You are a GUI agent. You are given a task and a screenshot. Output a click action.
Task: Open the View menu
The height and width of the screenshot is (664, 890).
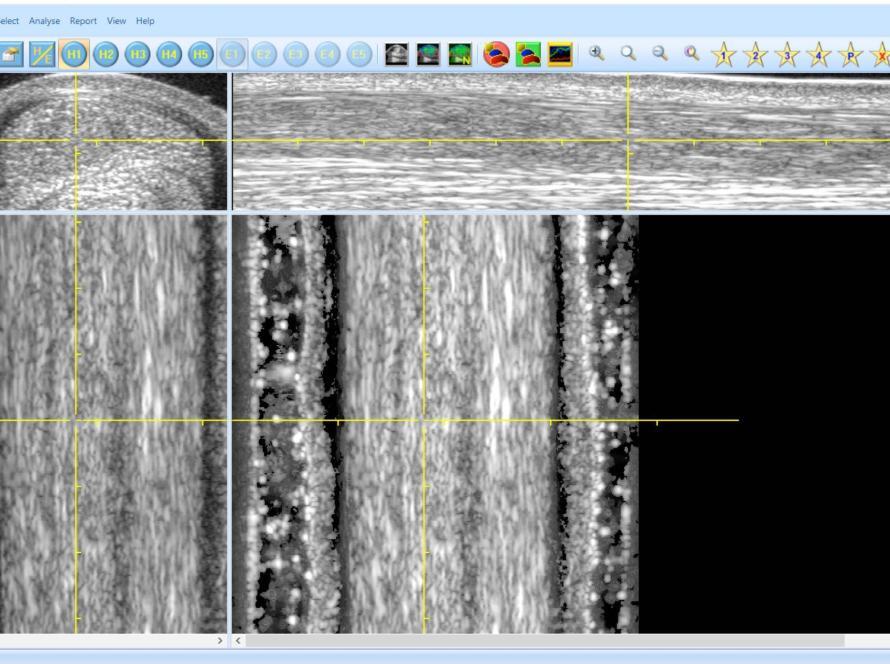pyautogui.click(x=116, y=21)
